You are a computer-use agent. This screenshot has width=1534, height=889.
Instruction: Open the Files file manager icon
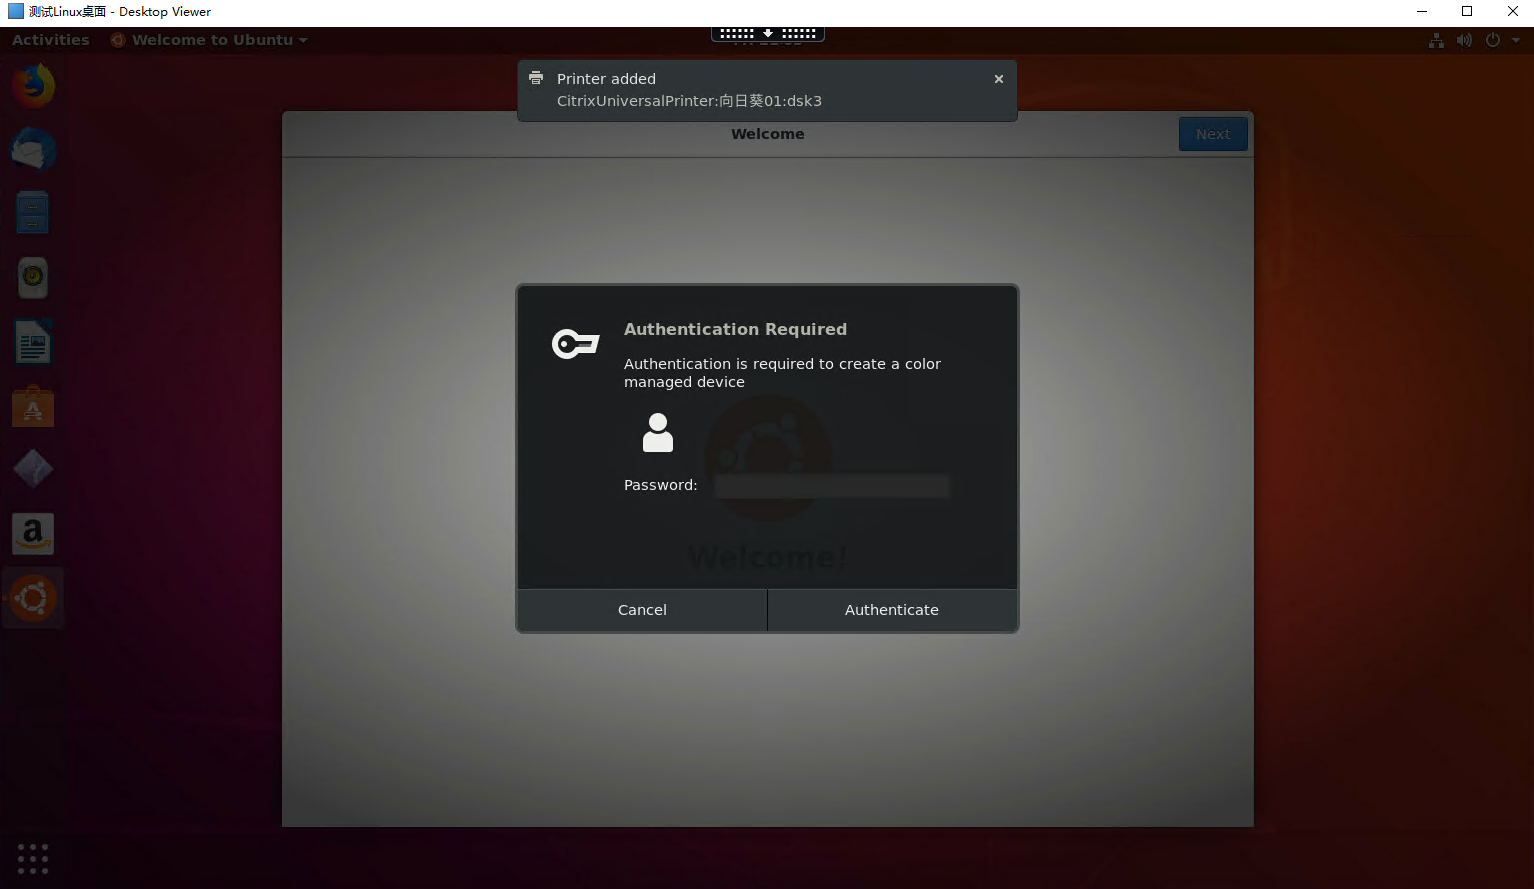click(x=33, y=212)
